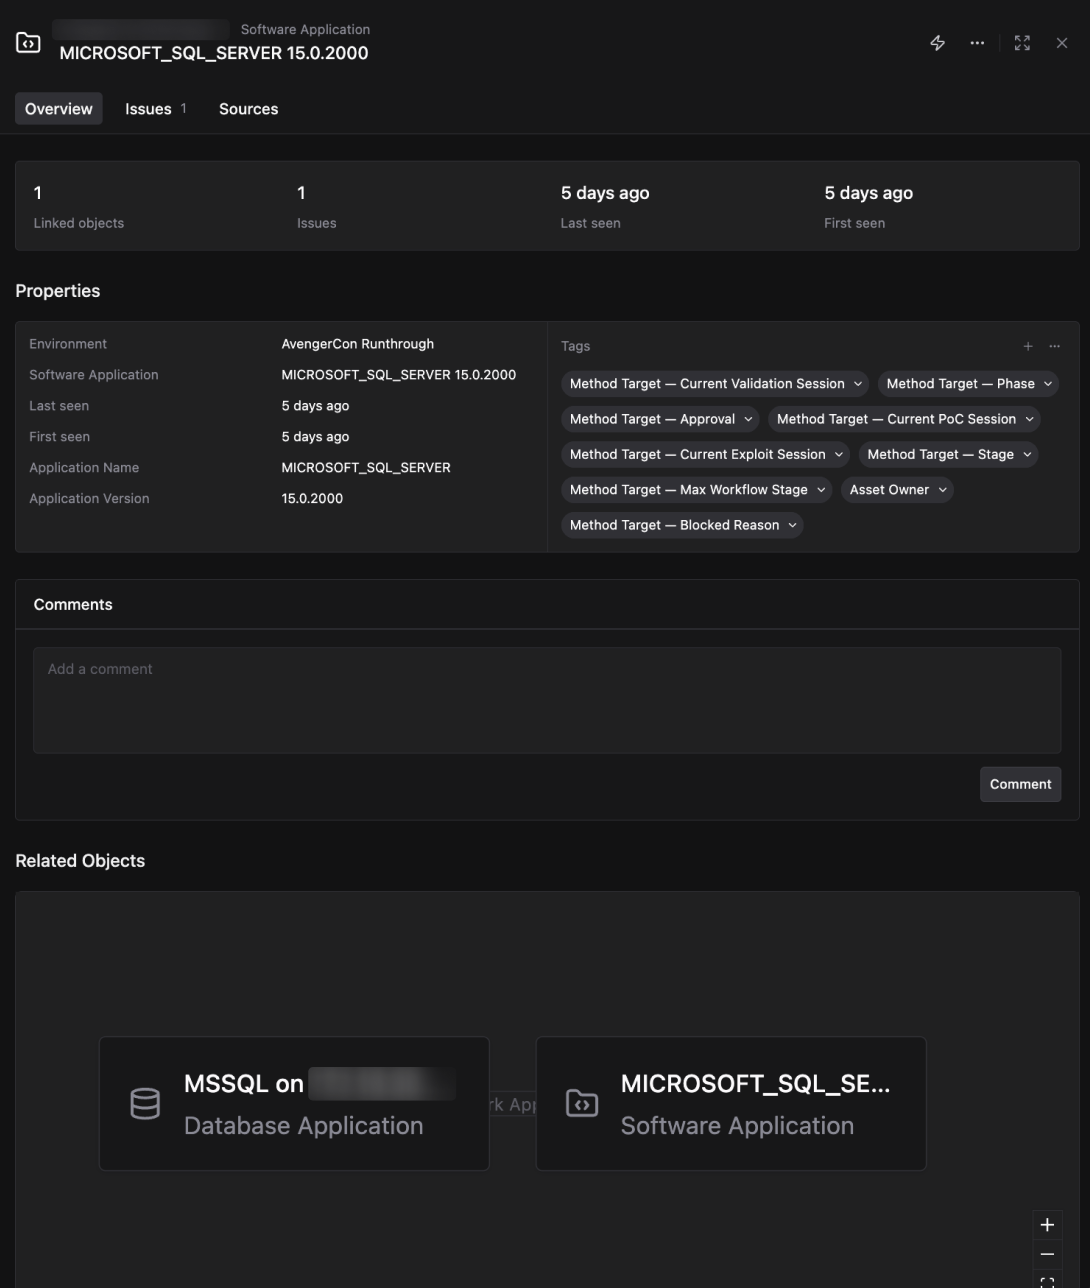Viewport: 1090px width, 1288px height.
Task: Open the MICROSOFT_SQL_SE... Software Application card
Action: tap(731, 1104)
